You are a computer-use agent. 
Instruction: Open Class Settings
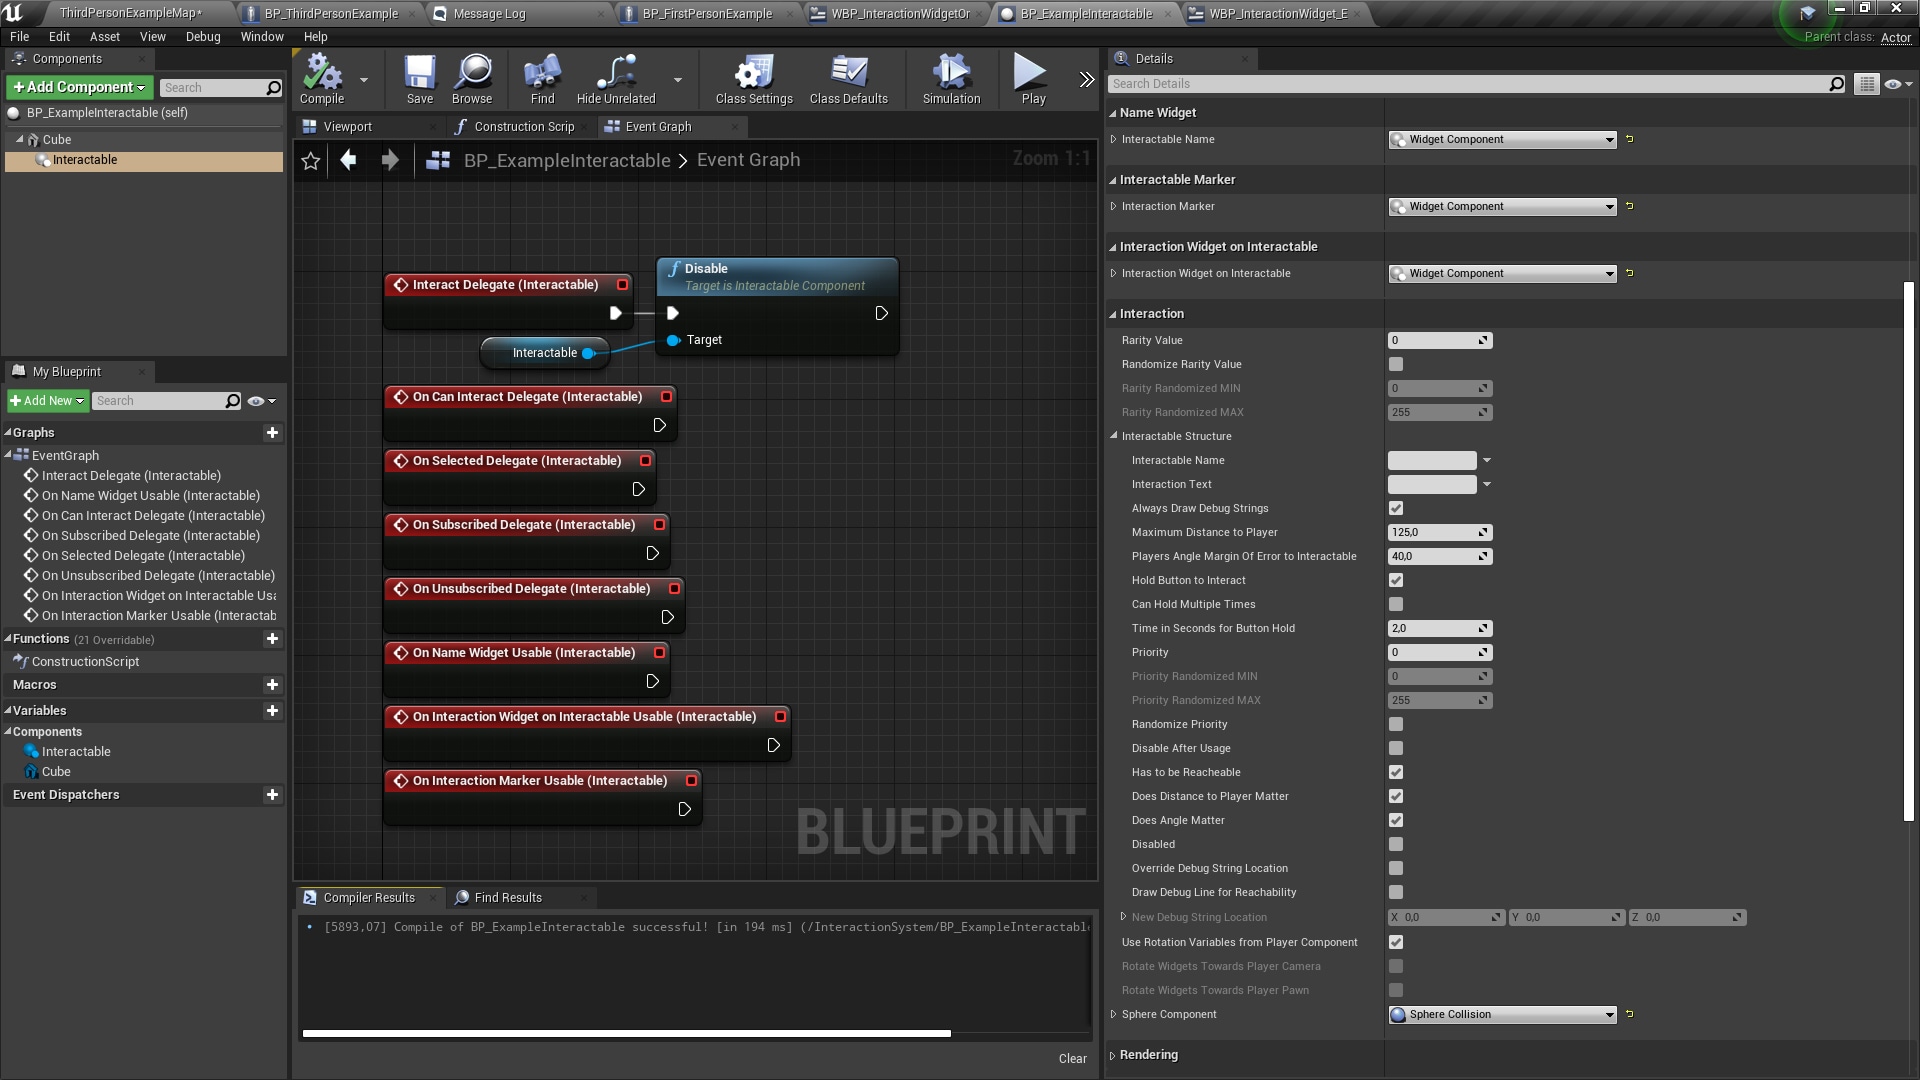click(x=753, y=80)
